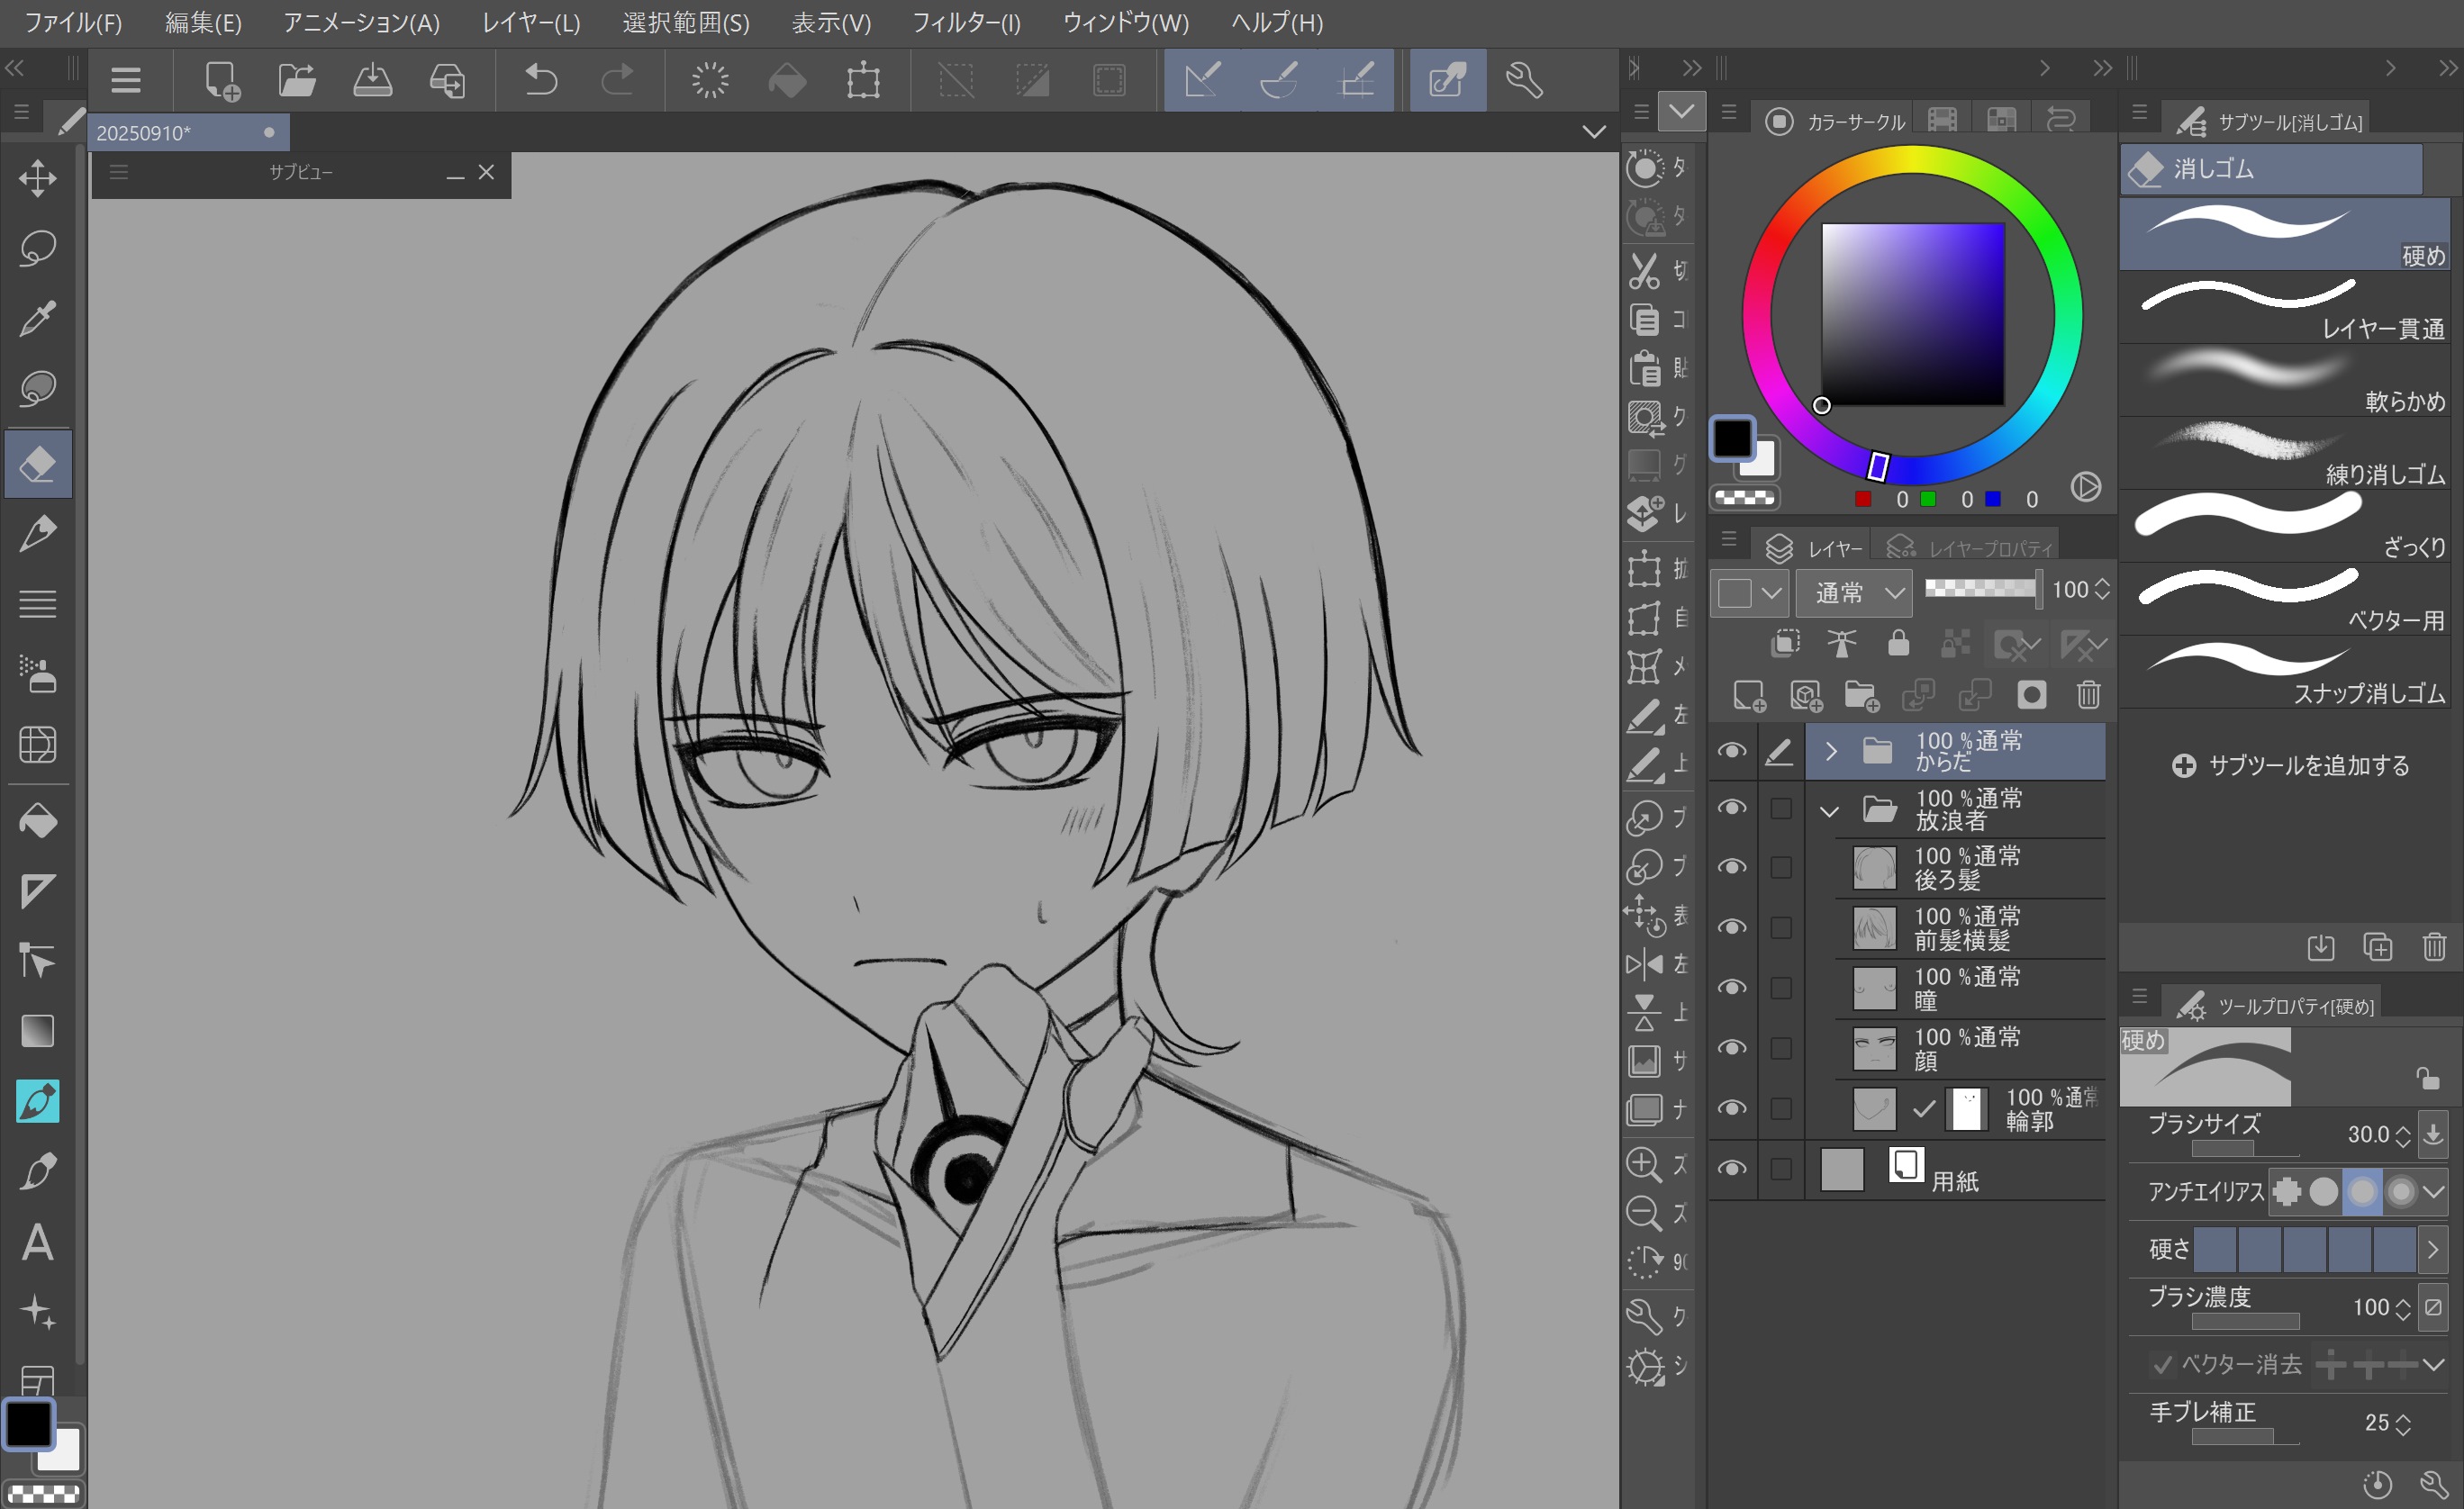Image resolution: width=2464 pixels, height=1509 pixels.
Task: Collapse the 放浪者 layer folder
Action: [1829, 811]
